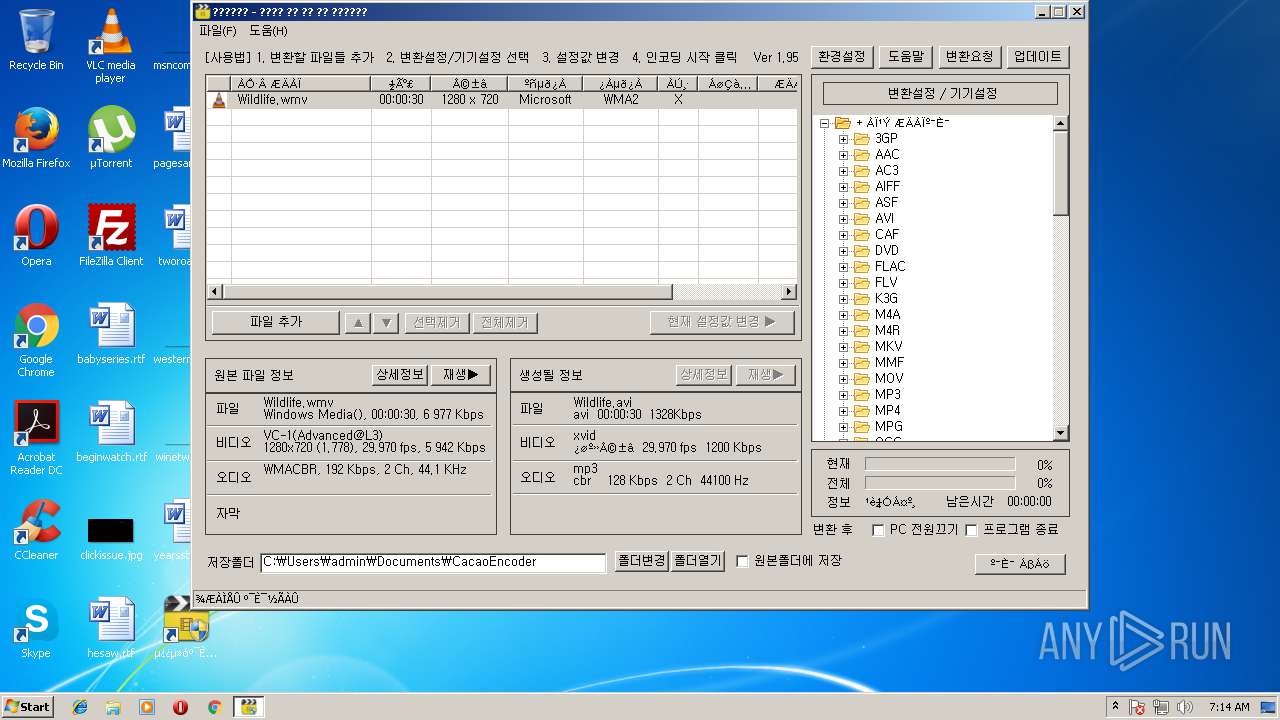Open the 도움말(H) menu
This screenshot has width=1280, height=720.
pyautogui.click(x=268, y=31)
